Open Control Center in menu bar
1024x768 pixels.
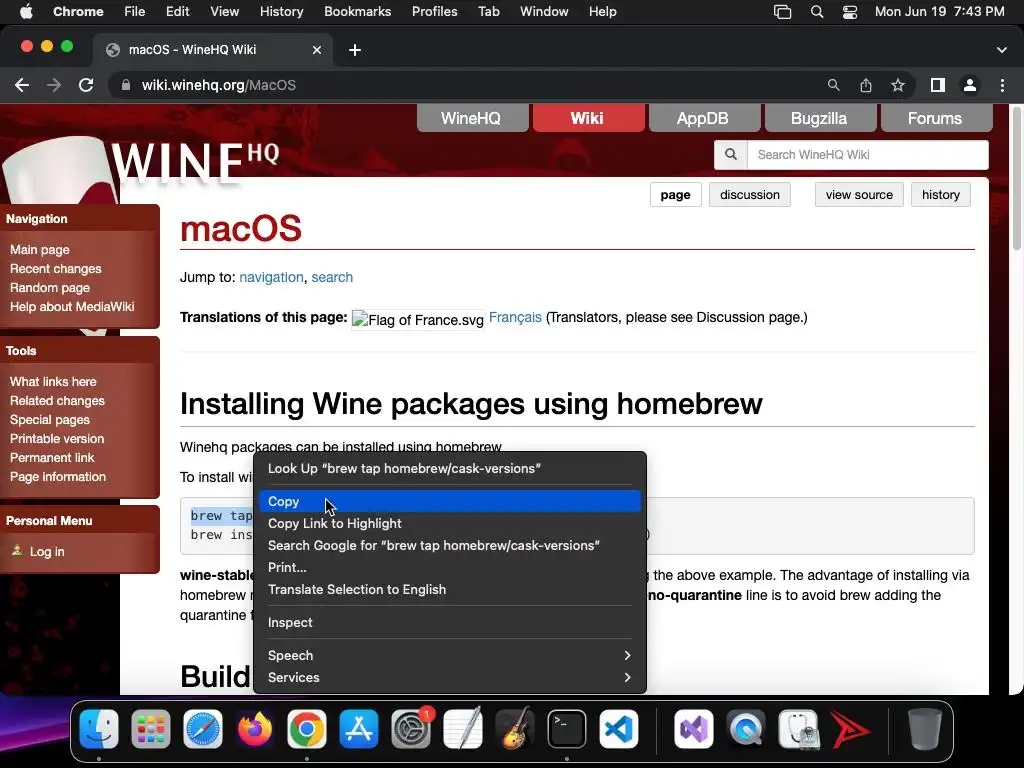(850, 12)
